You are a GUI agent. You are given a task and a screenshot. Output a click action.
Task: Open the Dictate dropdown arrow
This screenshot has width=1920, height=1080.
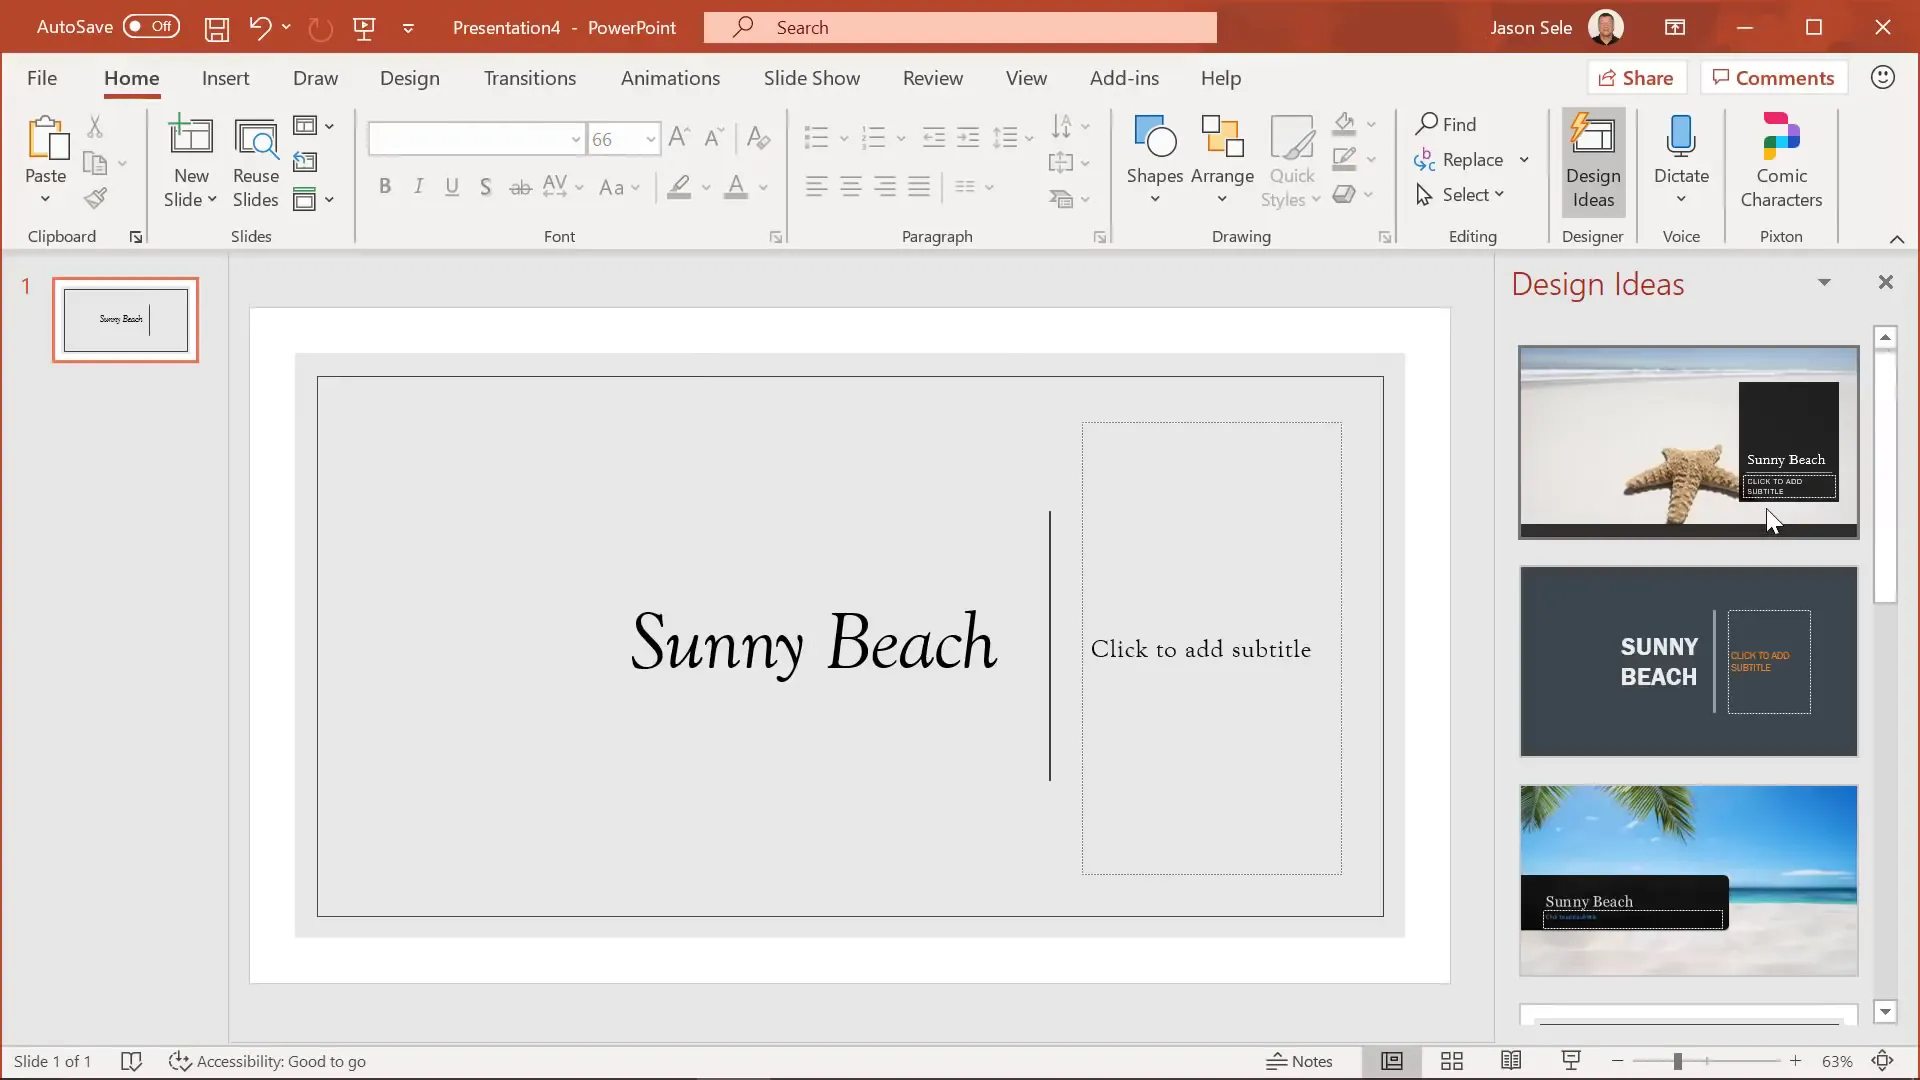tap(1681, 199)
